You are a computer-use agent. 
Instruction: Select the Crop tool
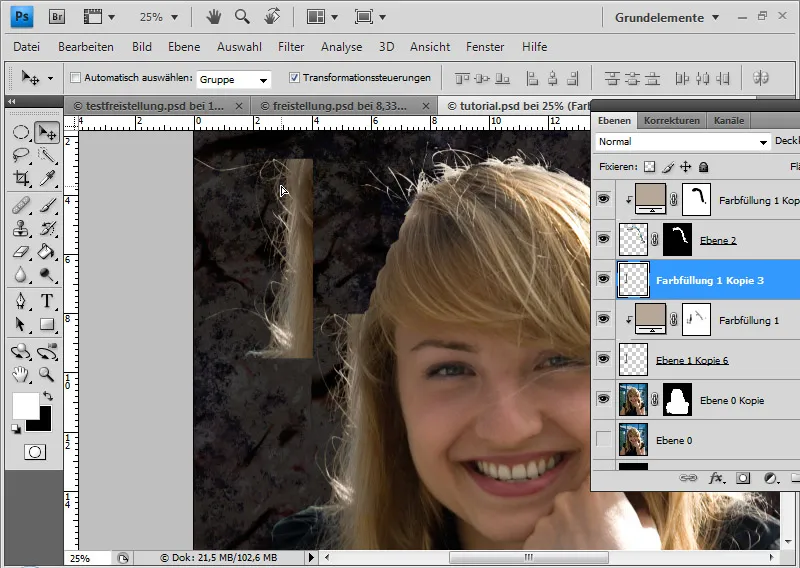(21, 178)
